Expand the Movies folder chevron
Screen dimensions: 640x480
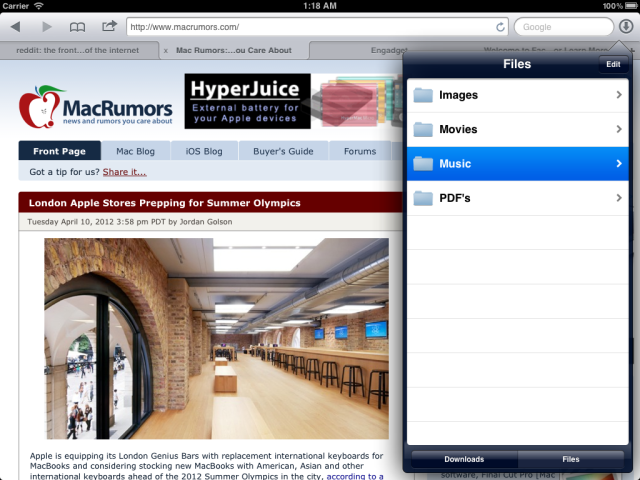click(619, 129)
